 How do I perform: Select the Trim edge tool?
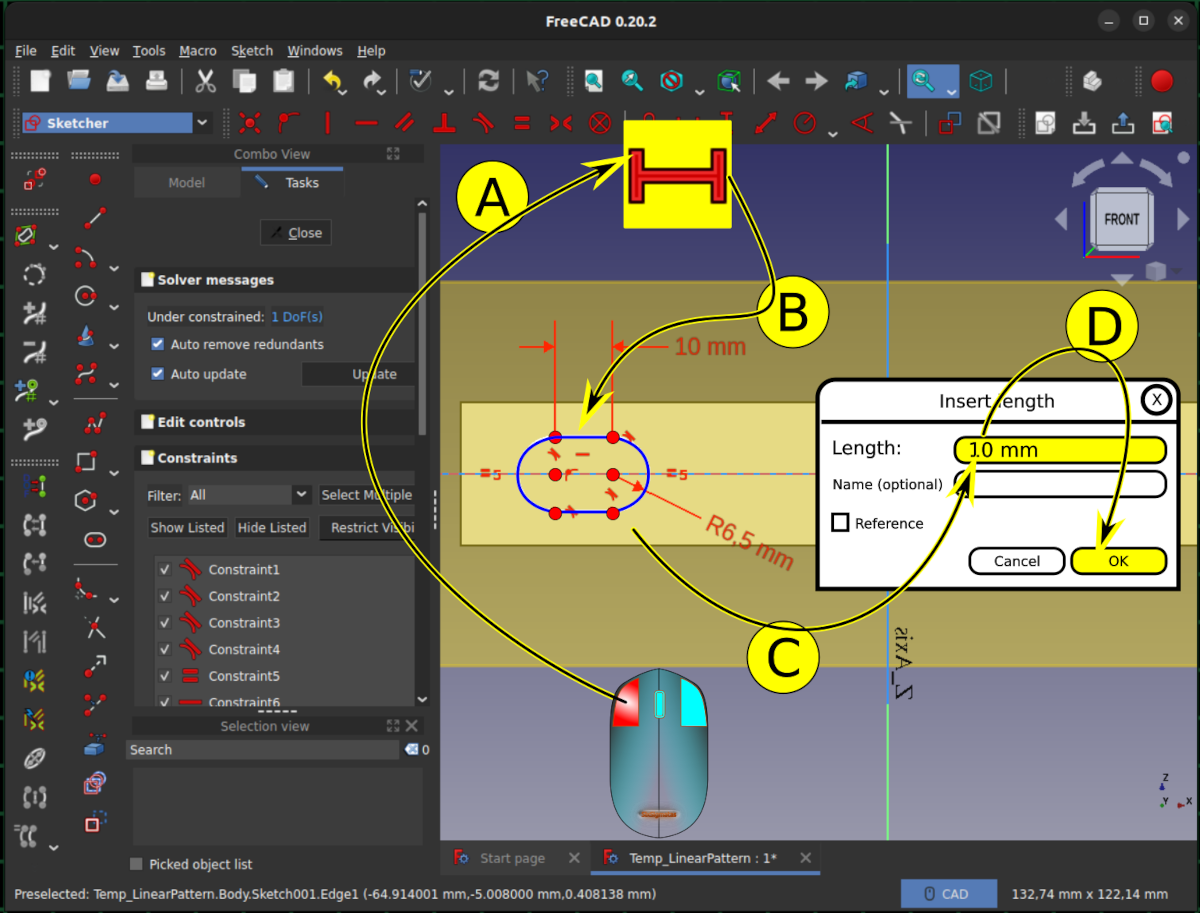click(95, 629)
